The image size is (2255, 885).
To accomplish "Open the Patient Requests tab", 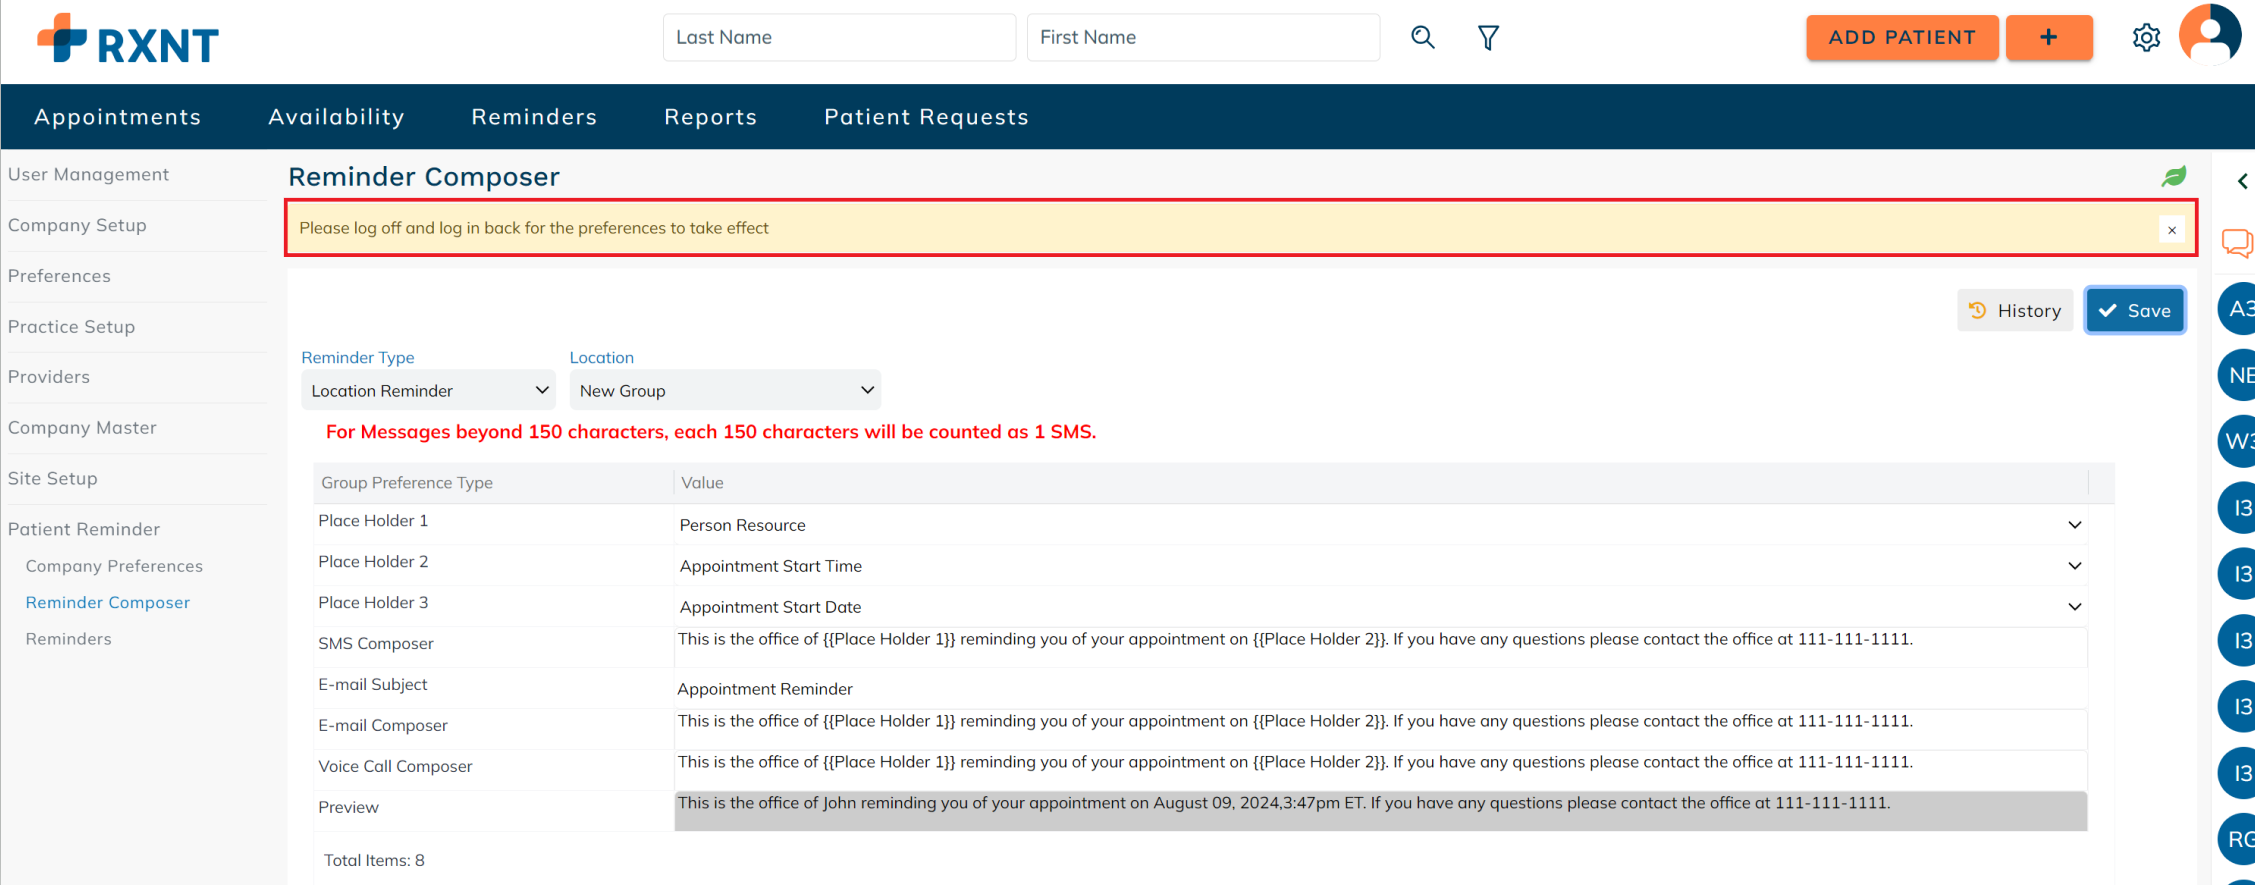I will click(x=926, y=117).
